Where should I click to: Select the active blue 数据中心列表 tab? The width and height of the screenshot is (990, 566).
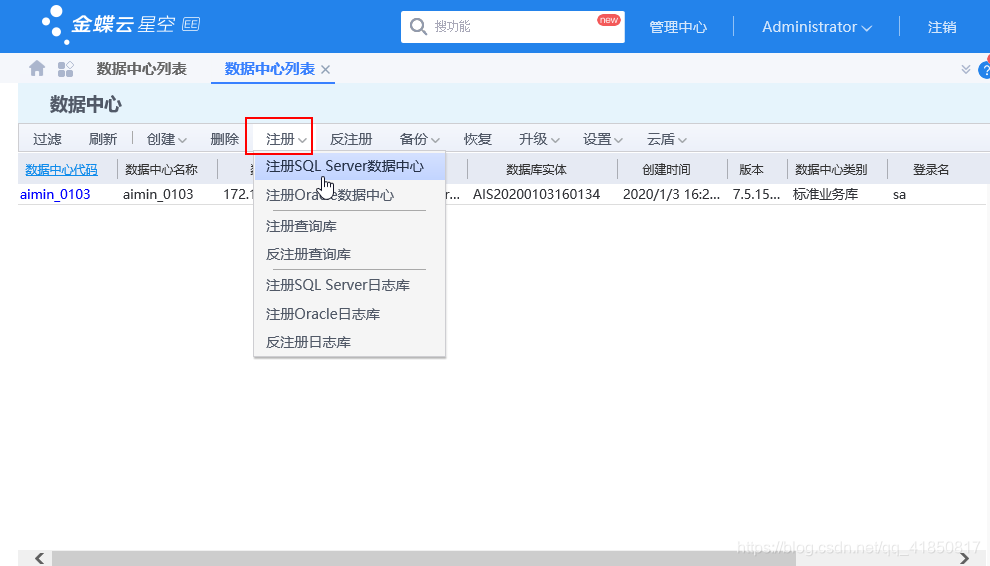pos(270,69)
